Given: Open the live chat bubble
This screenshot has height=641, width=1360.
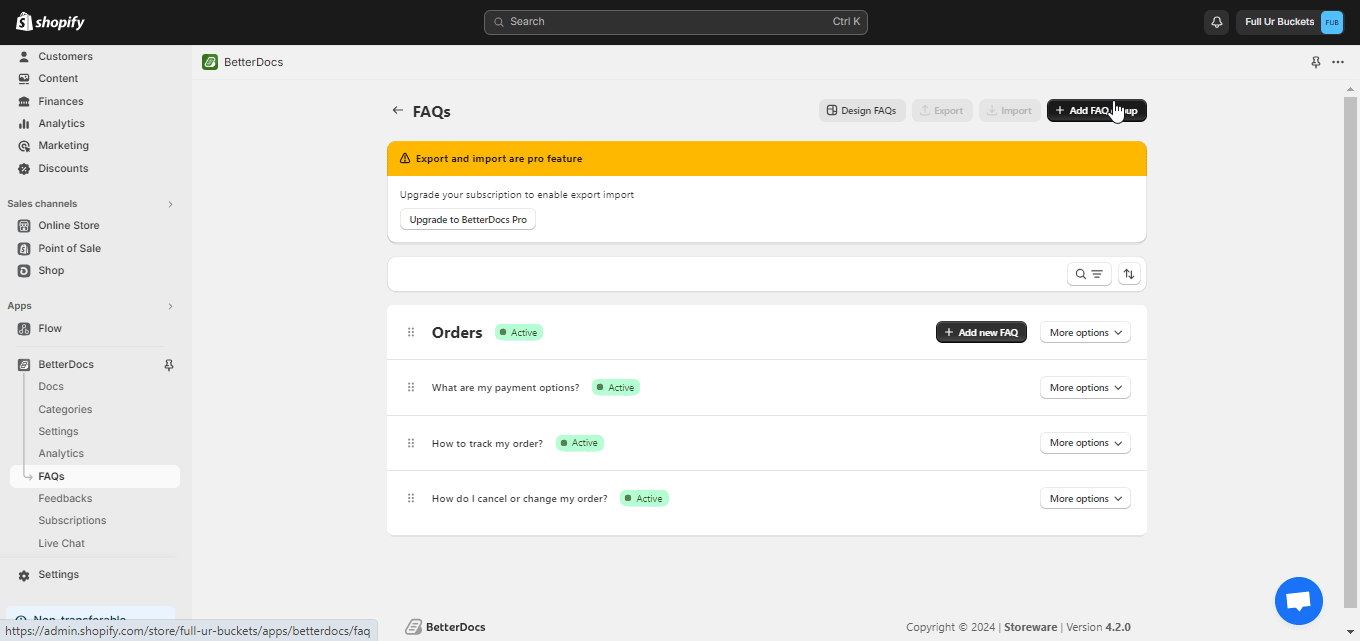Looking at the screenshot, I should click(x=1298, y=600).
